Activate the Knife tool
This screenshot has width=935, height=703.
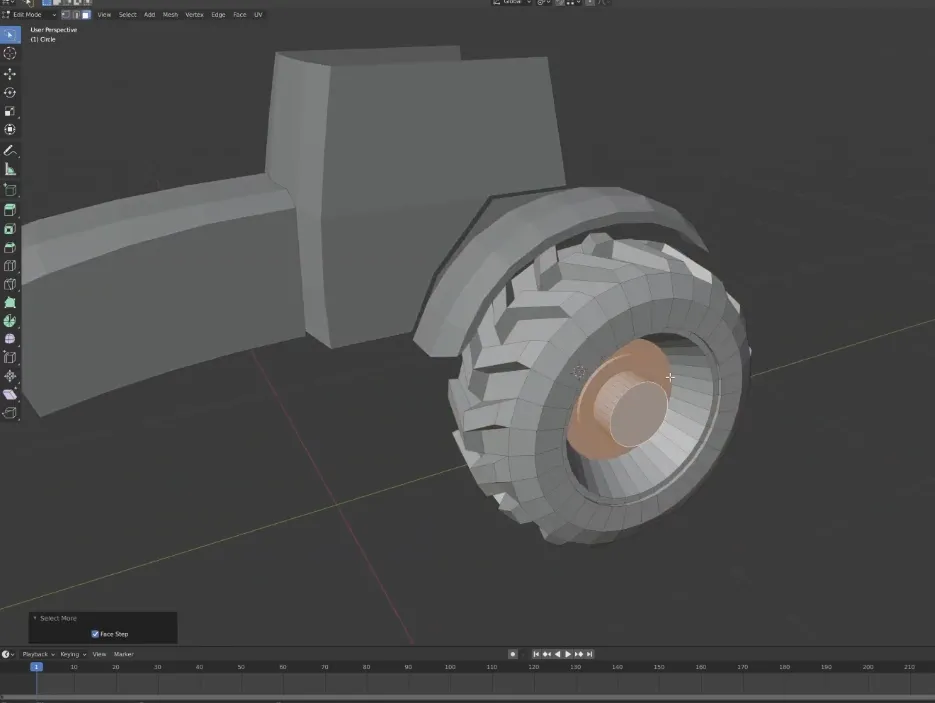click(10, 284)
